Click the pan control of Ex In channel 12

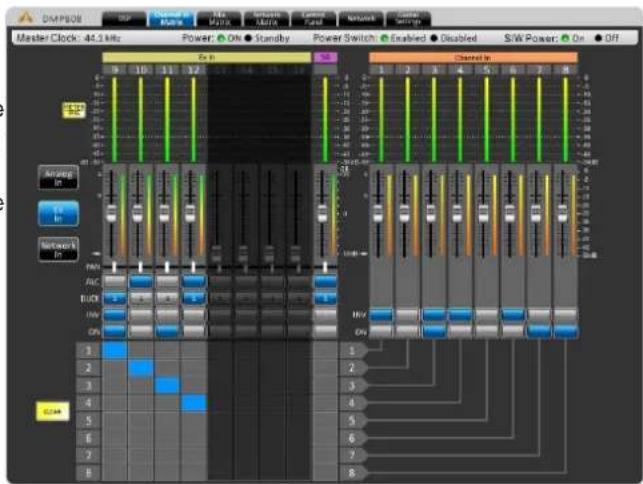[193, 267]
